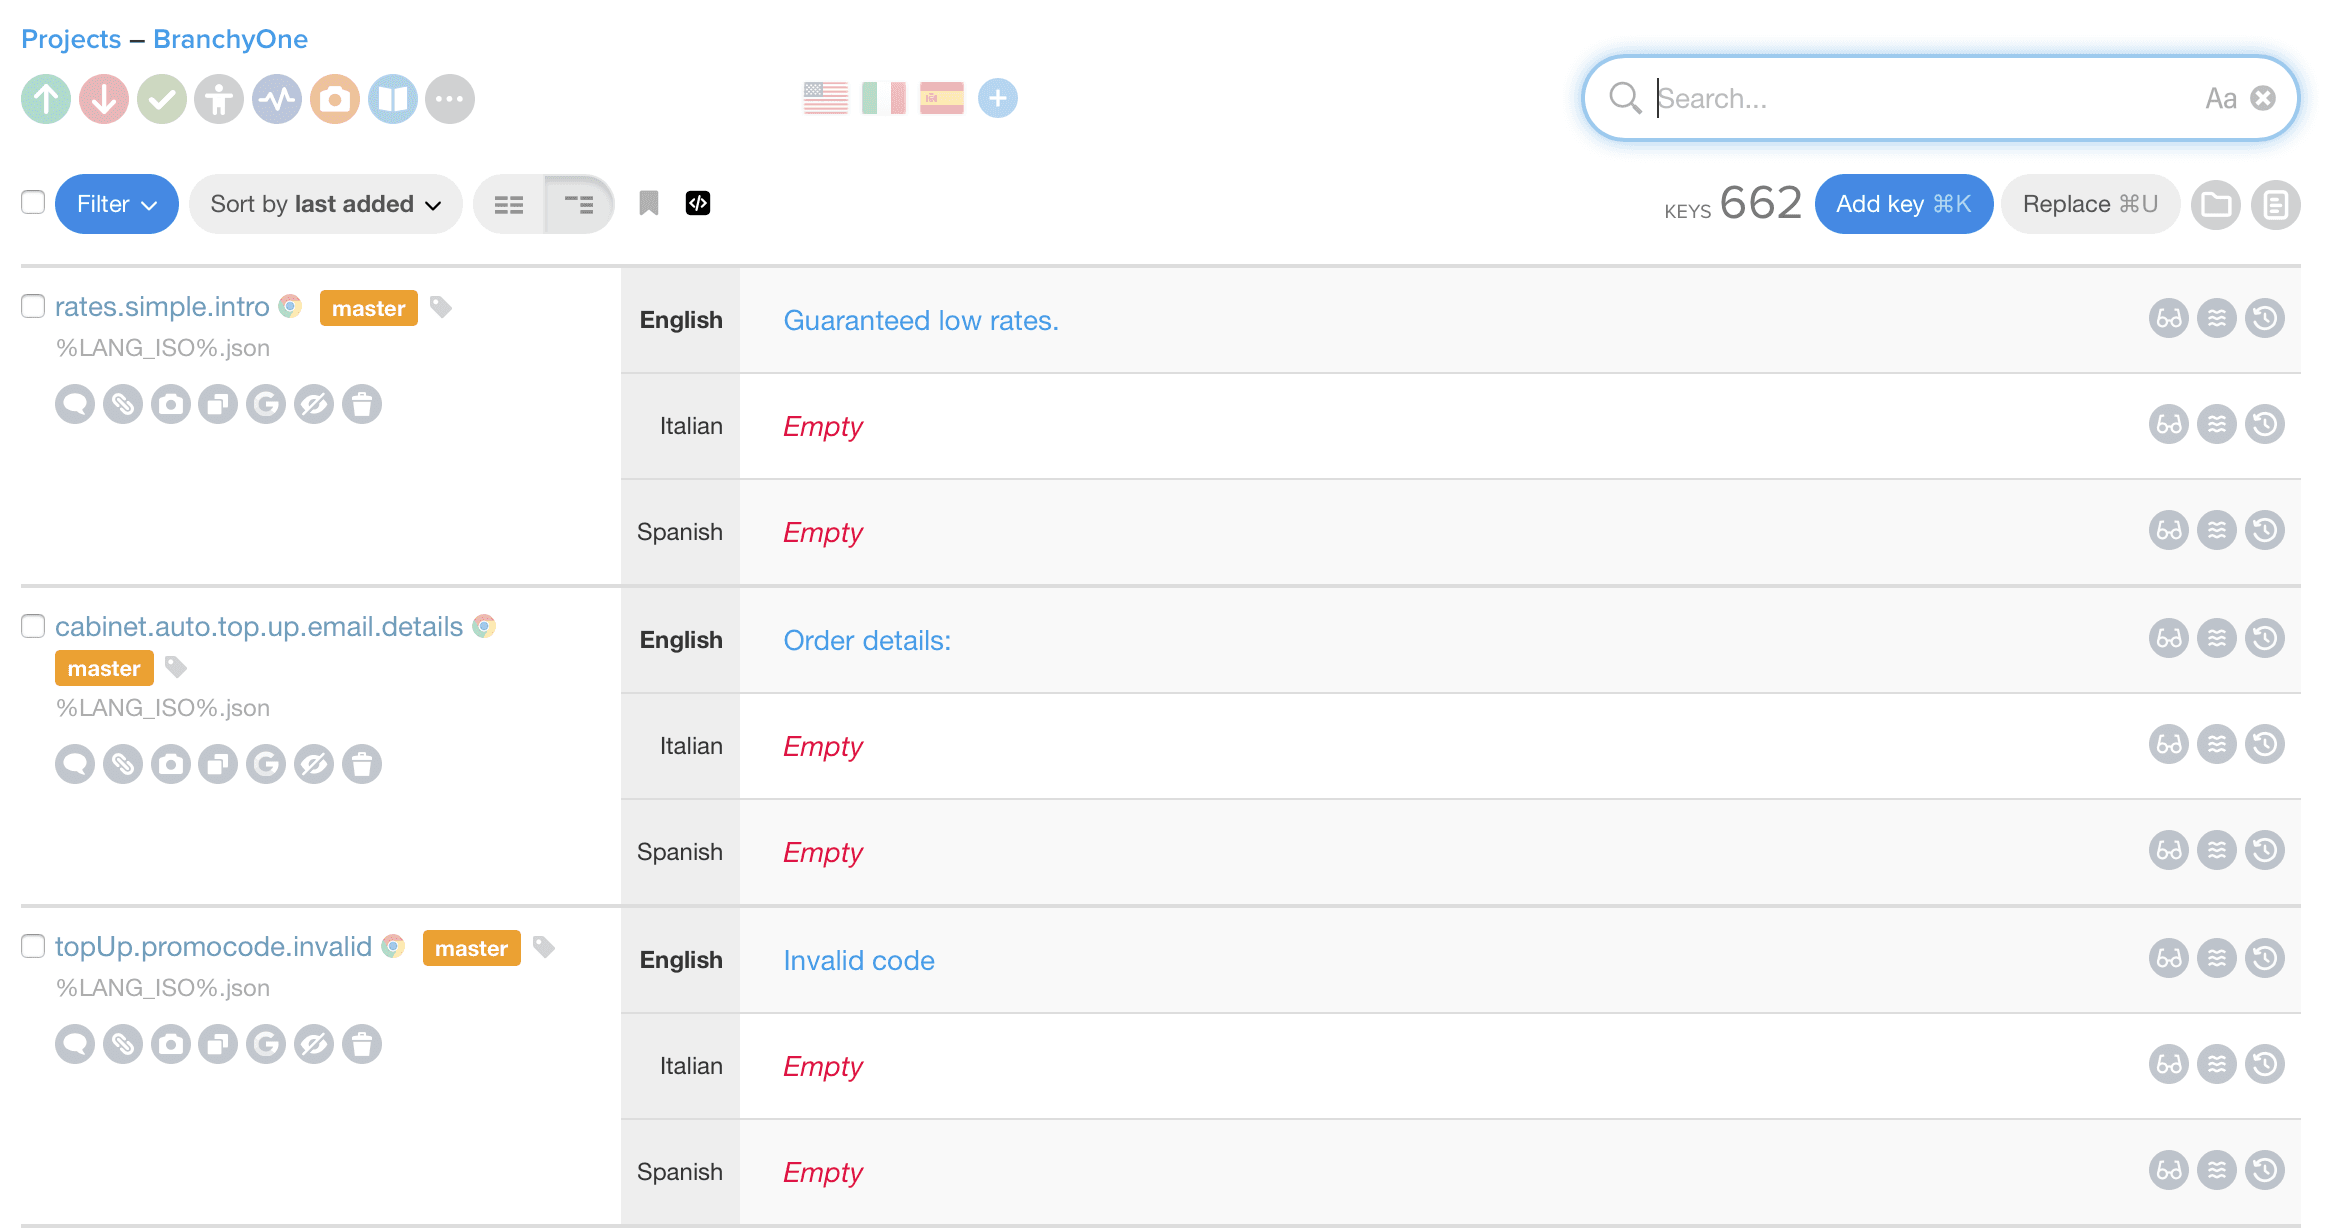This screenshot has height=1228, width=2334.
Task: Open the screenshots camera icon in toolbar
Action: 335,99
